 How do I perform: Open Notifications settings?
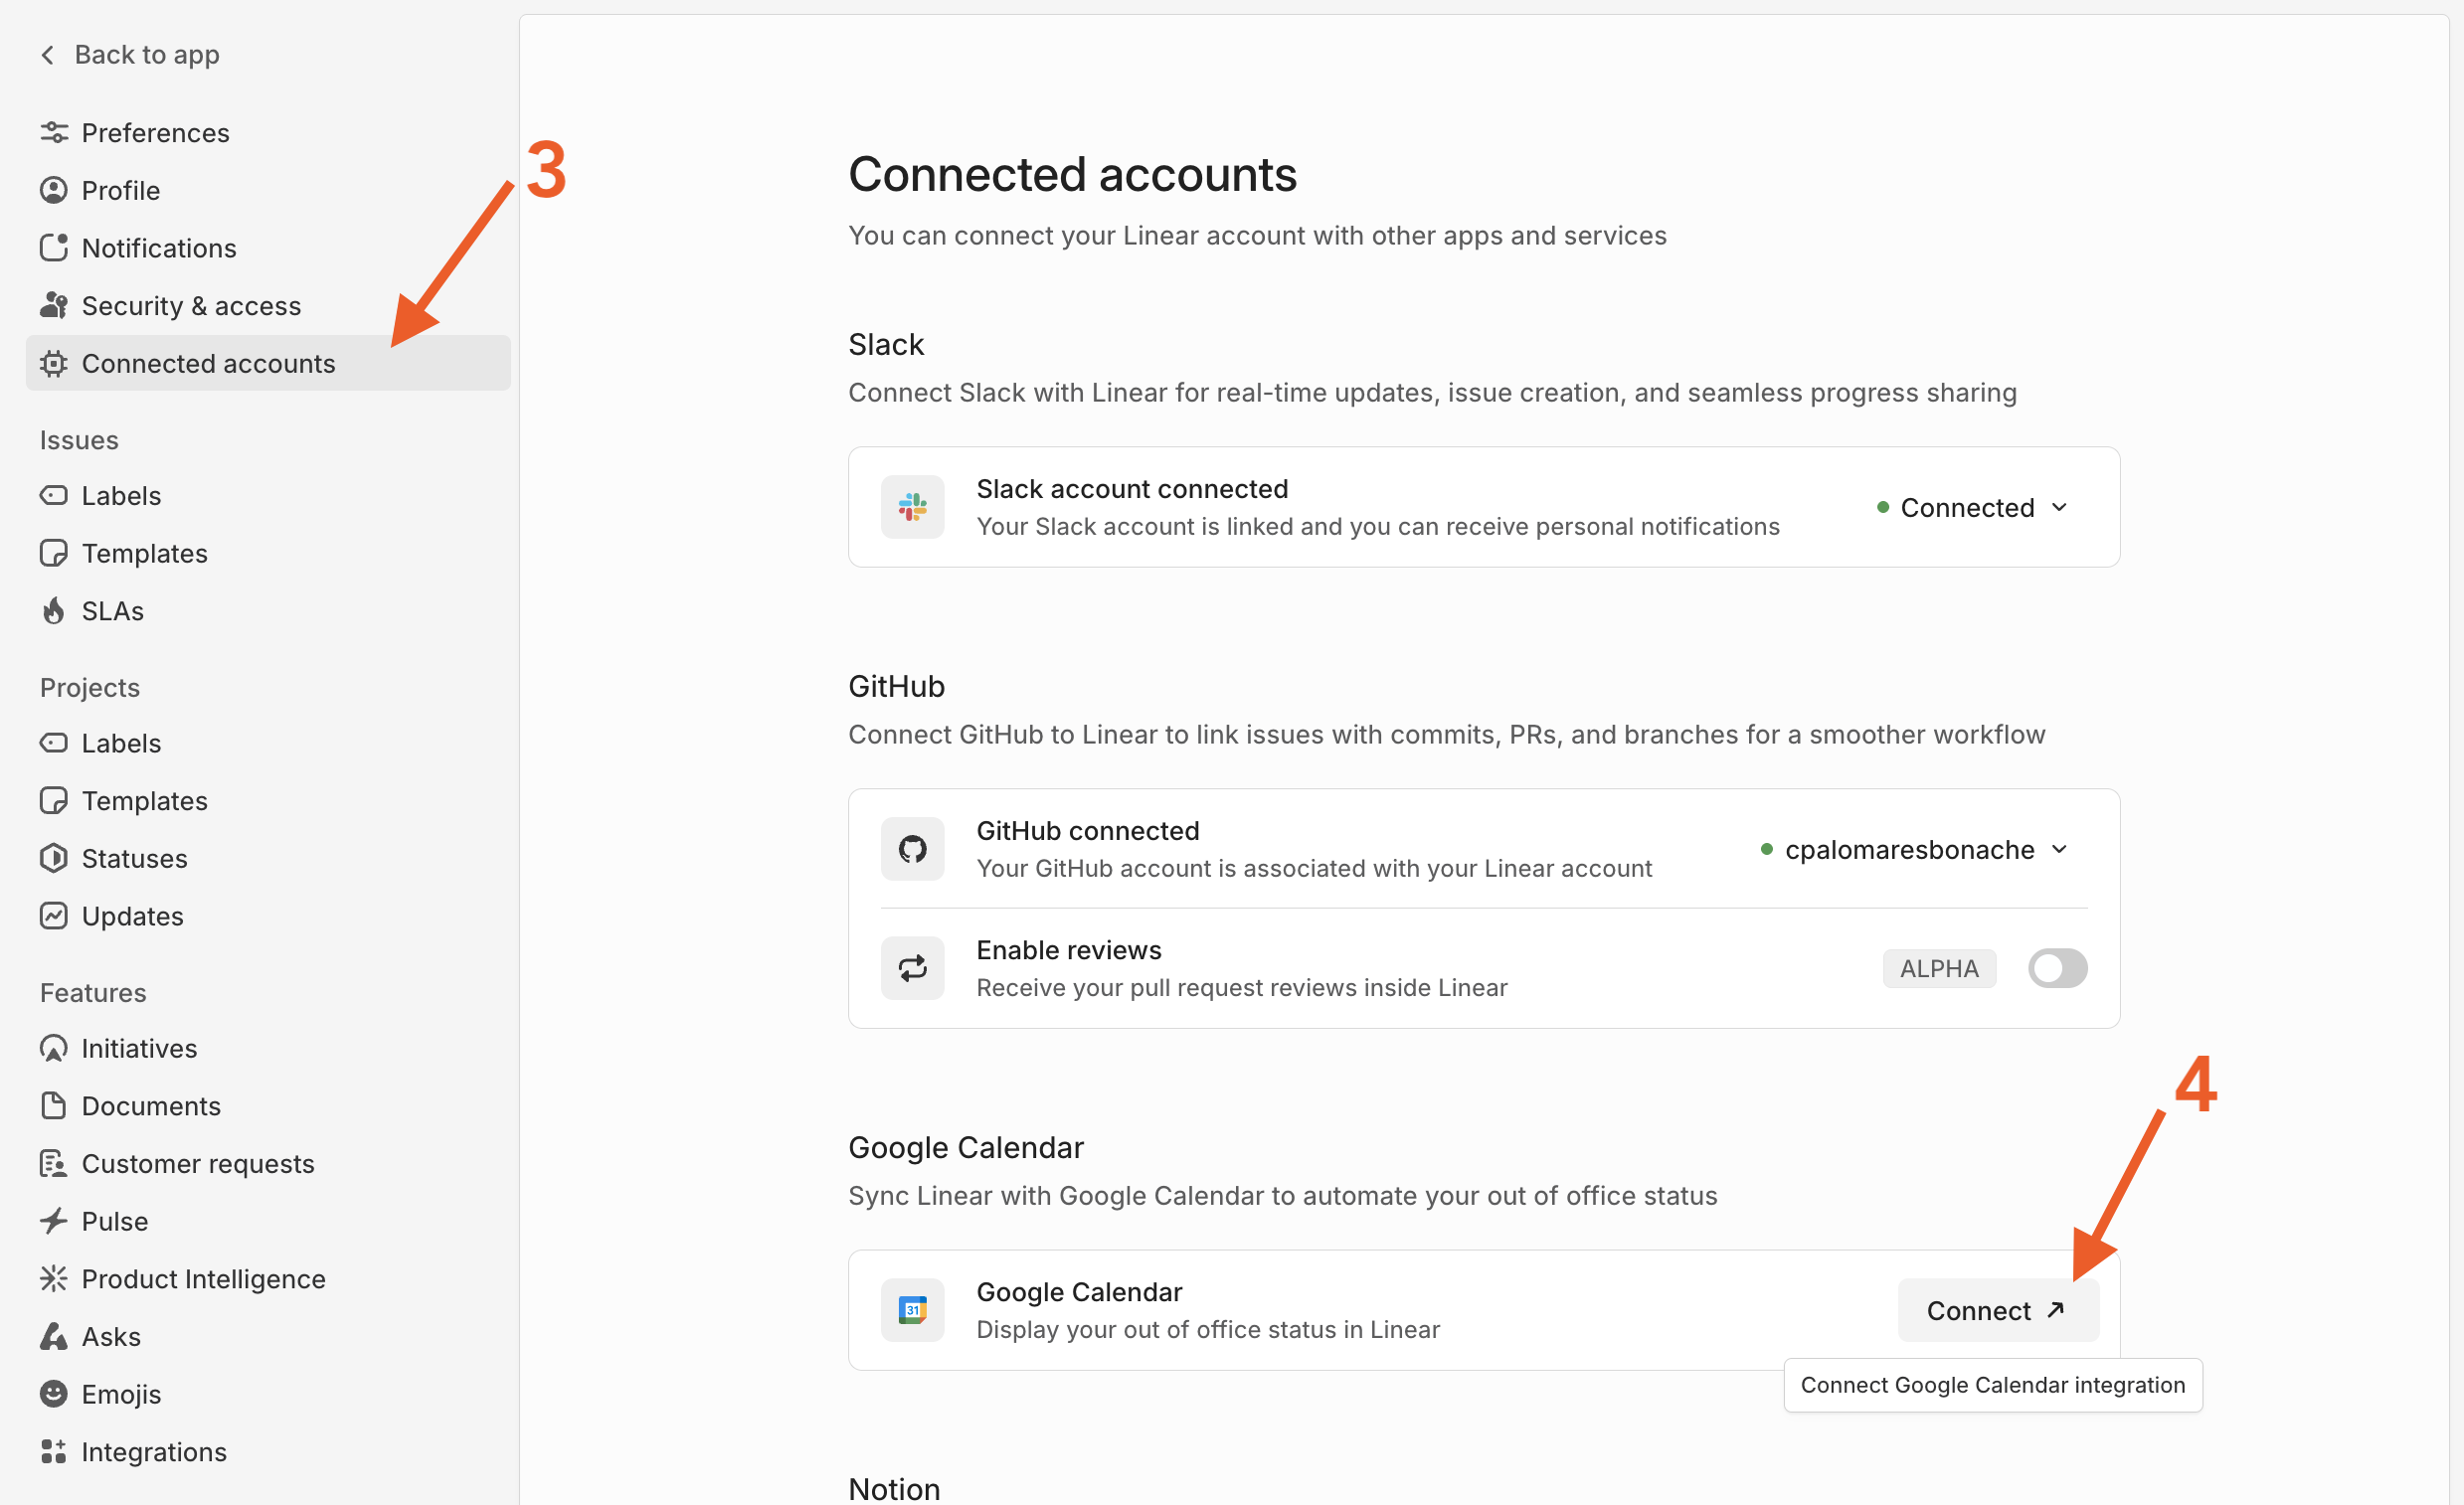[x=267, y=248]
